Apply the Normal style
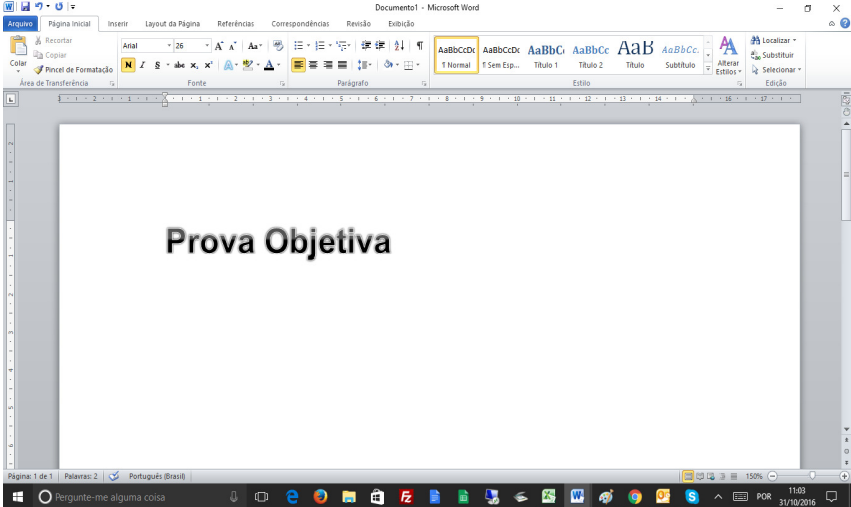 coord(456,55)
